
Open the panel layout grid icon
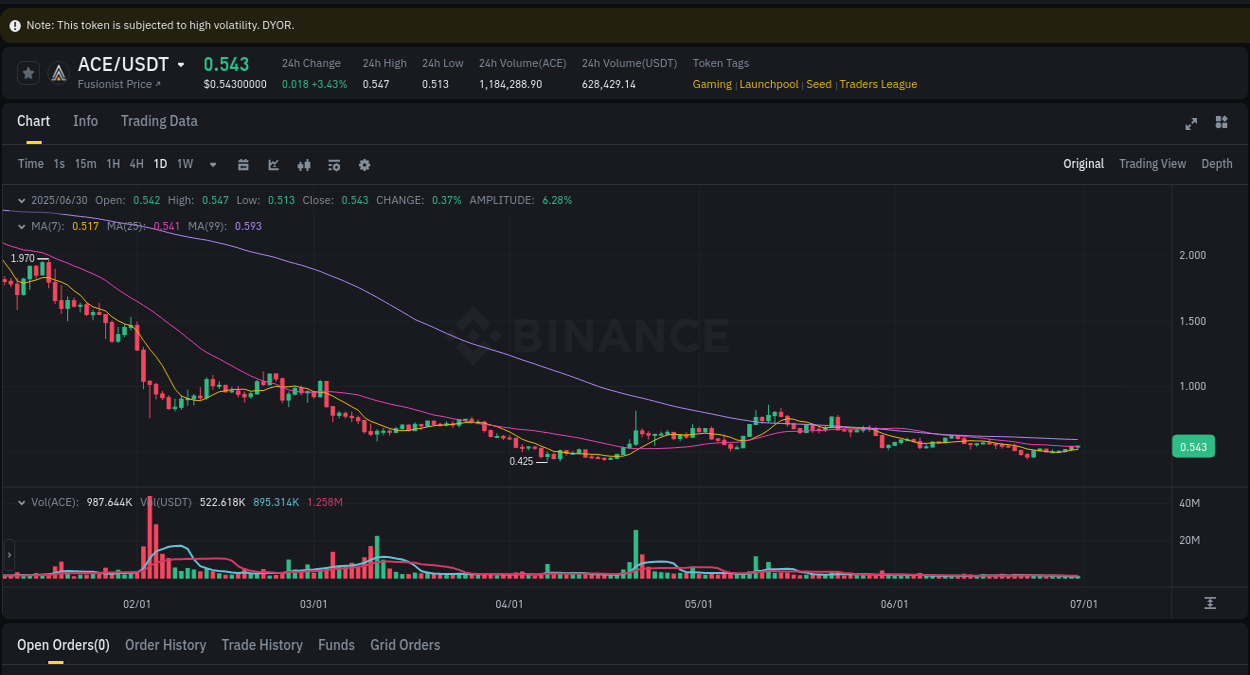(1221, 122)
